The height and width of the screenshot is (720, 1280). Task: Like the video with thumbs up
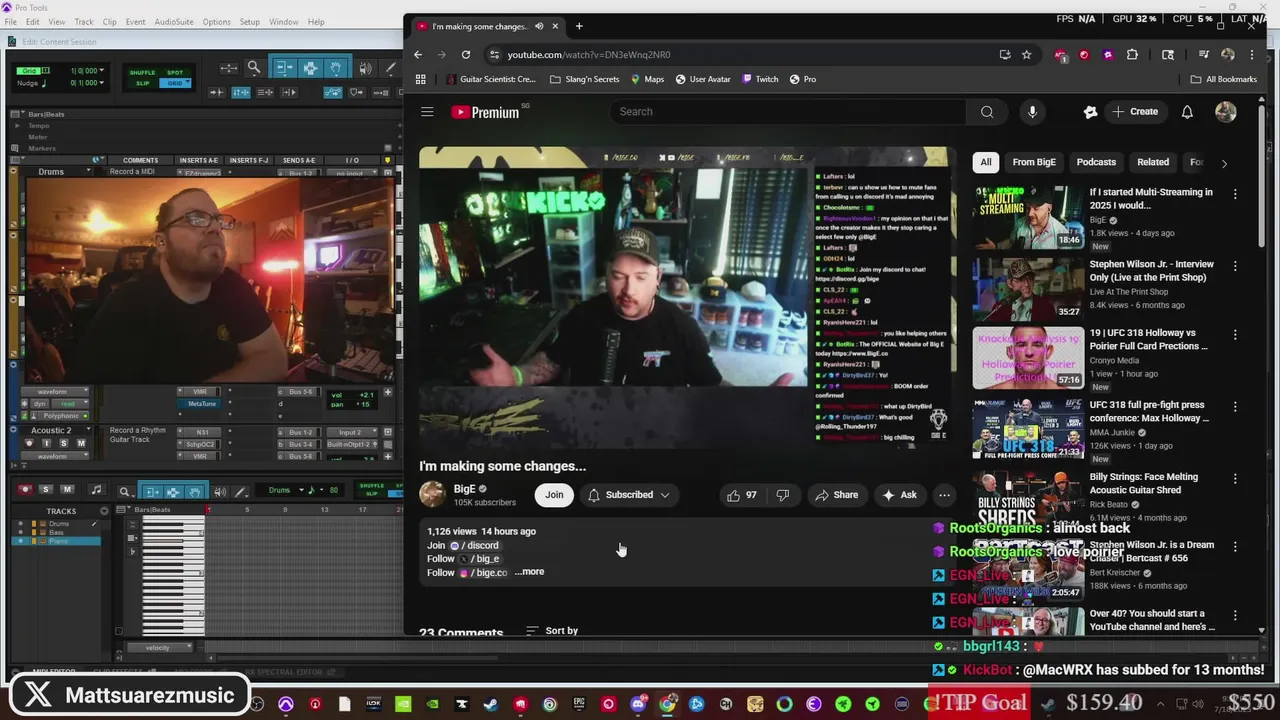741,495
